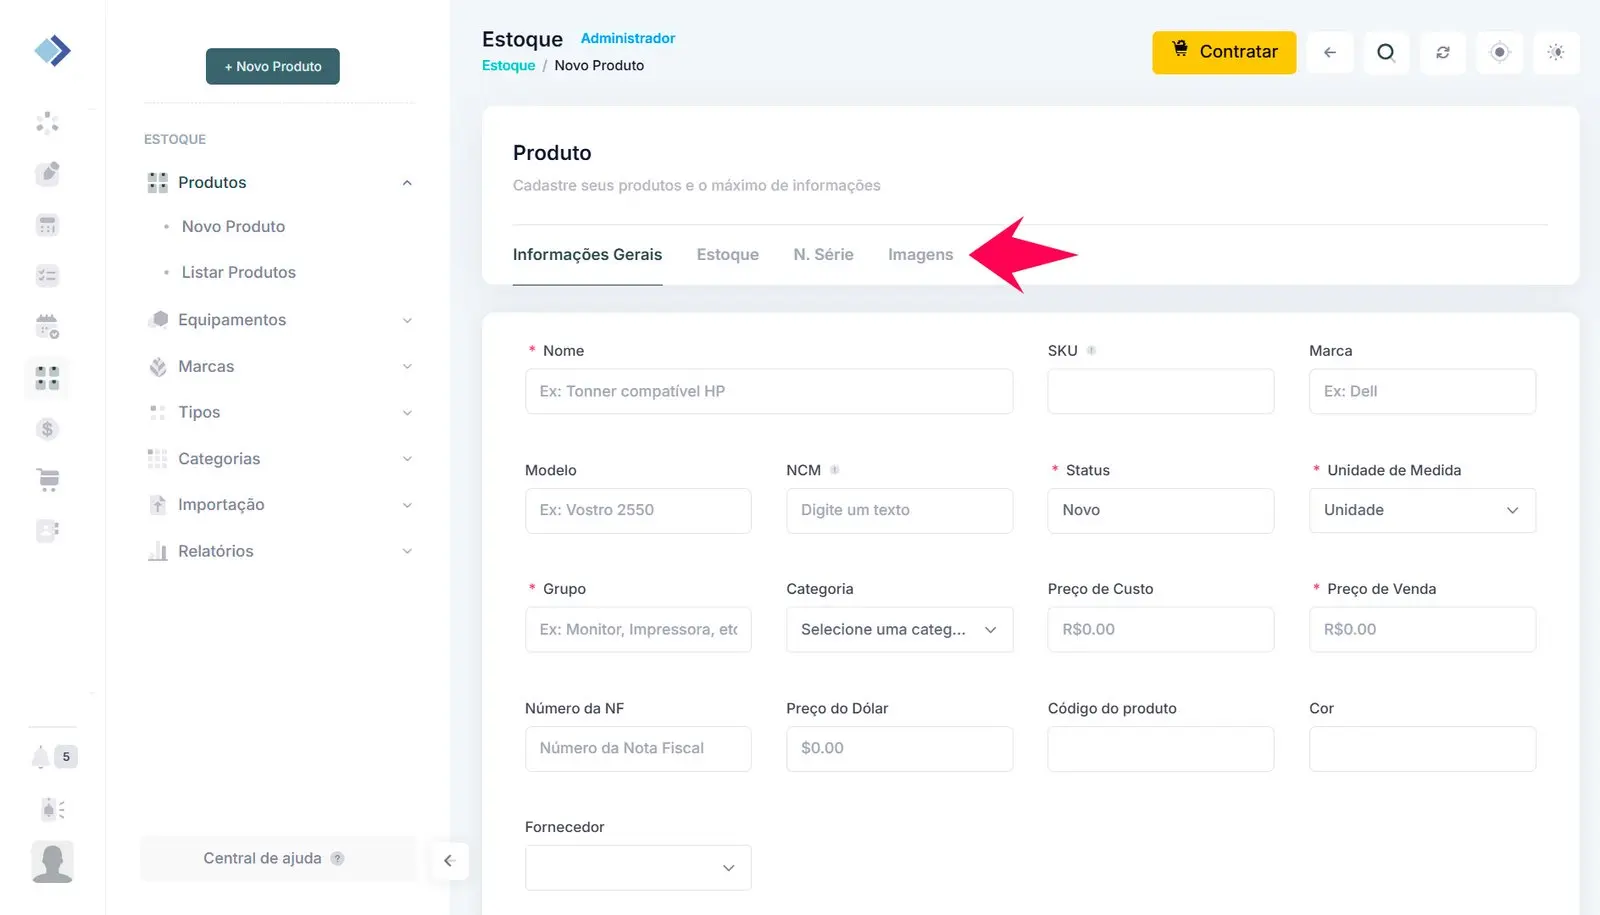Screen dimensions: 1600x915
Task: Open notifications bell icon
Action: pyautogui.click(x=41, y=757)
